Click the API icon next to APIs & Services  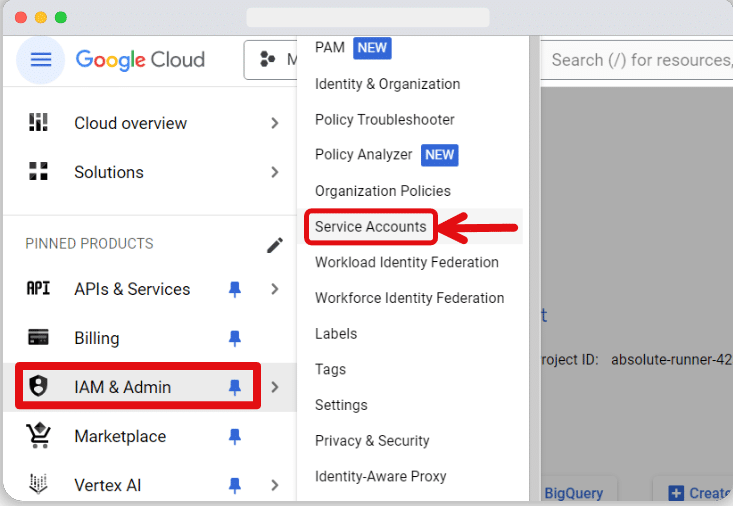tap(38, 289)
